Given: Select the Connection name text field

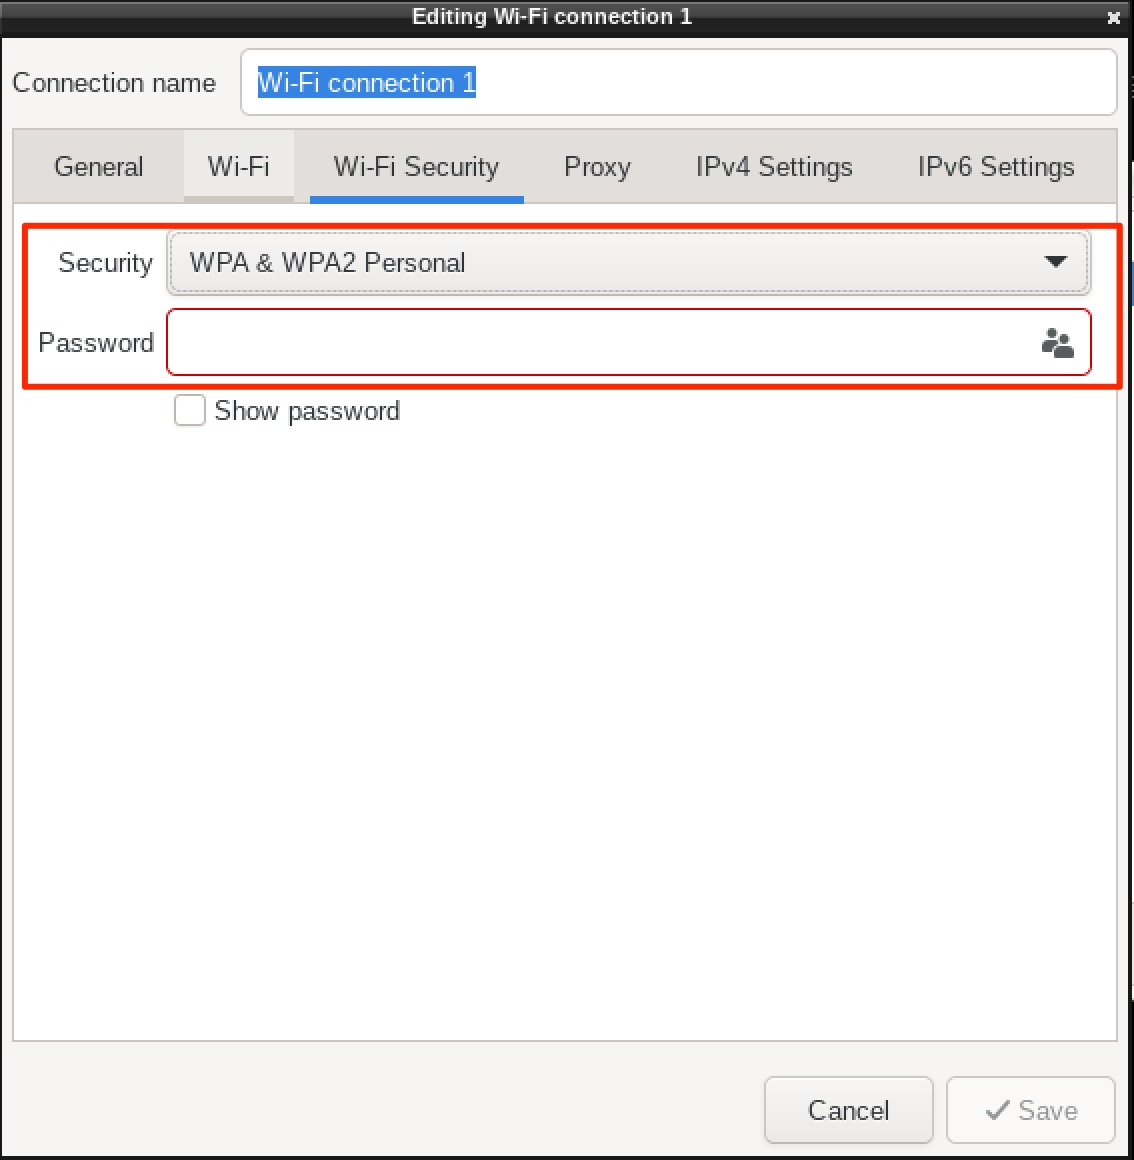Looking at the screenshot, I should pyautogui.click(x=680, y=82).
